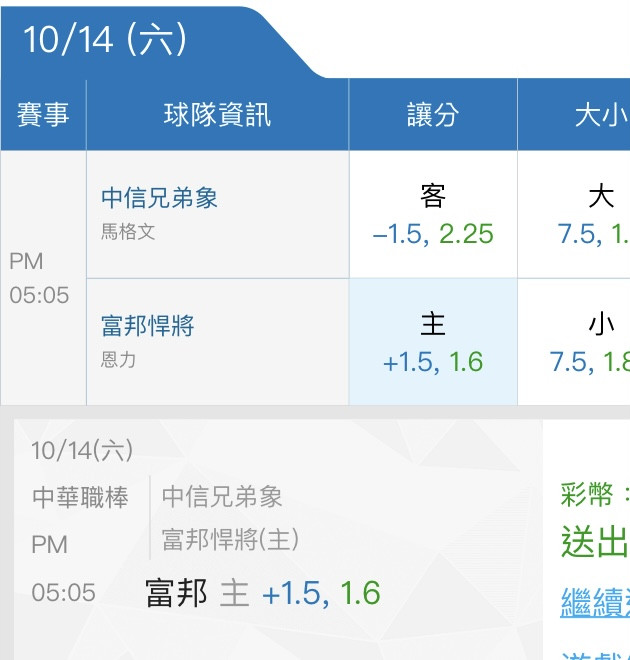This screenshot has width=630, height=660.
Task: Click the 讓分 column header
Action: (433, 114)
